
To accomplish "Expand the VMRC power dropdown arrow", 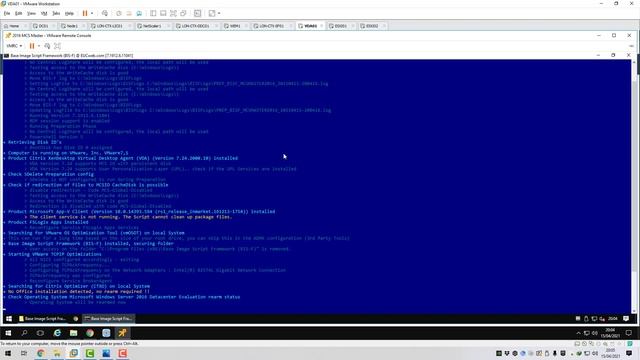I will [39, 46].
